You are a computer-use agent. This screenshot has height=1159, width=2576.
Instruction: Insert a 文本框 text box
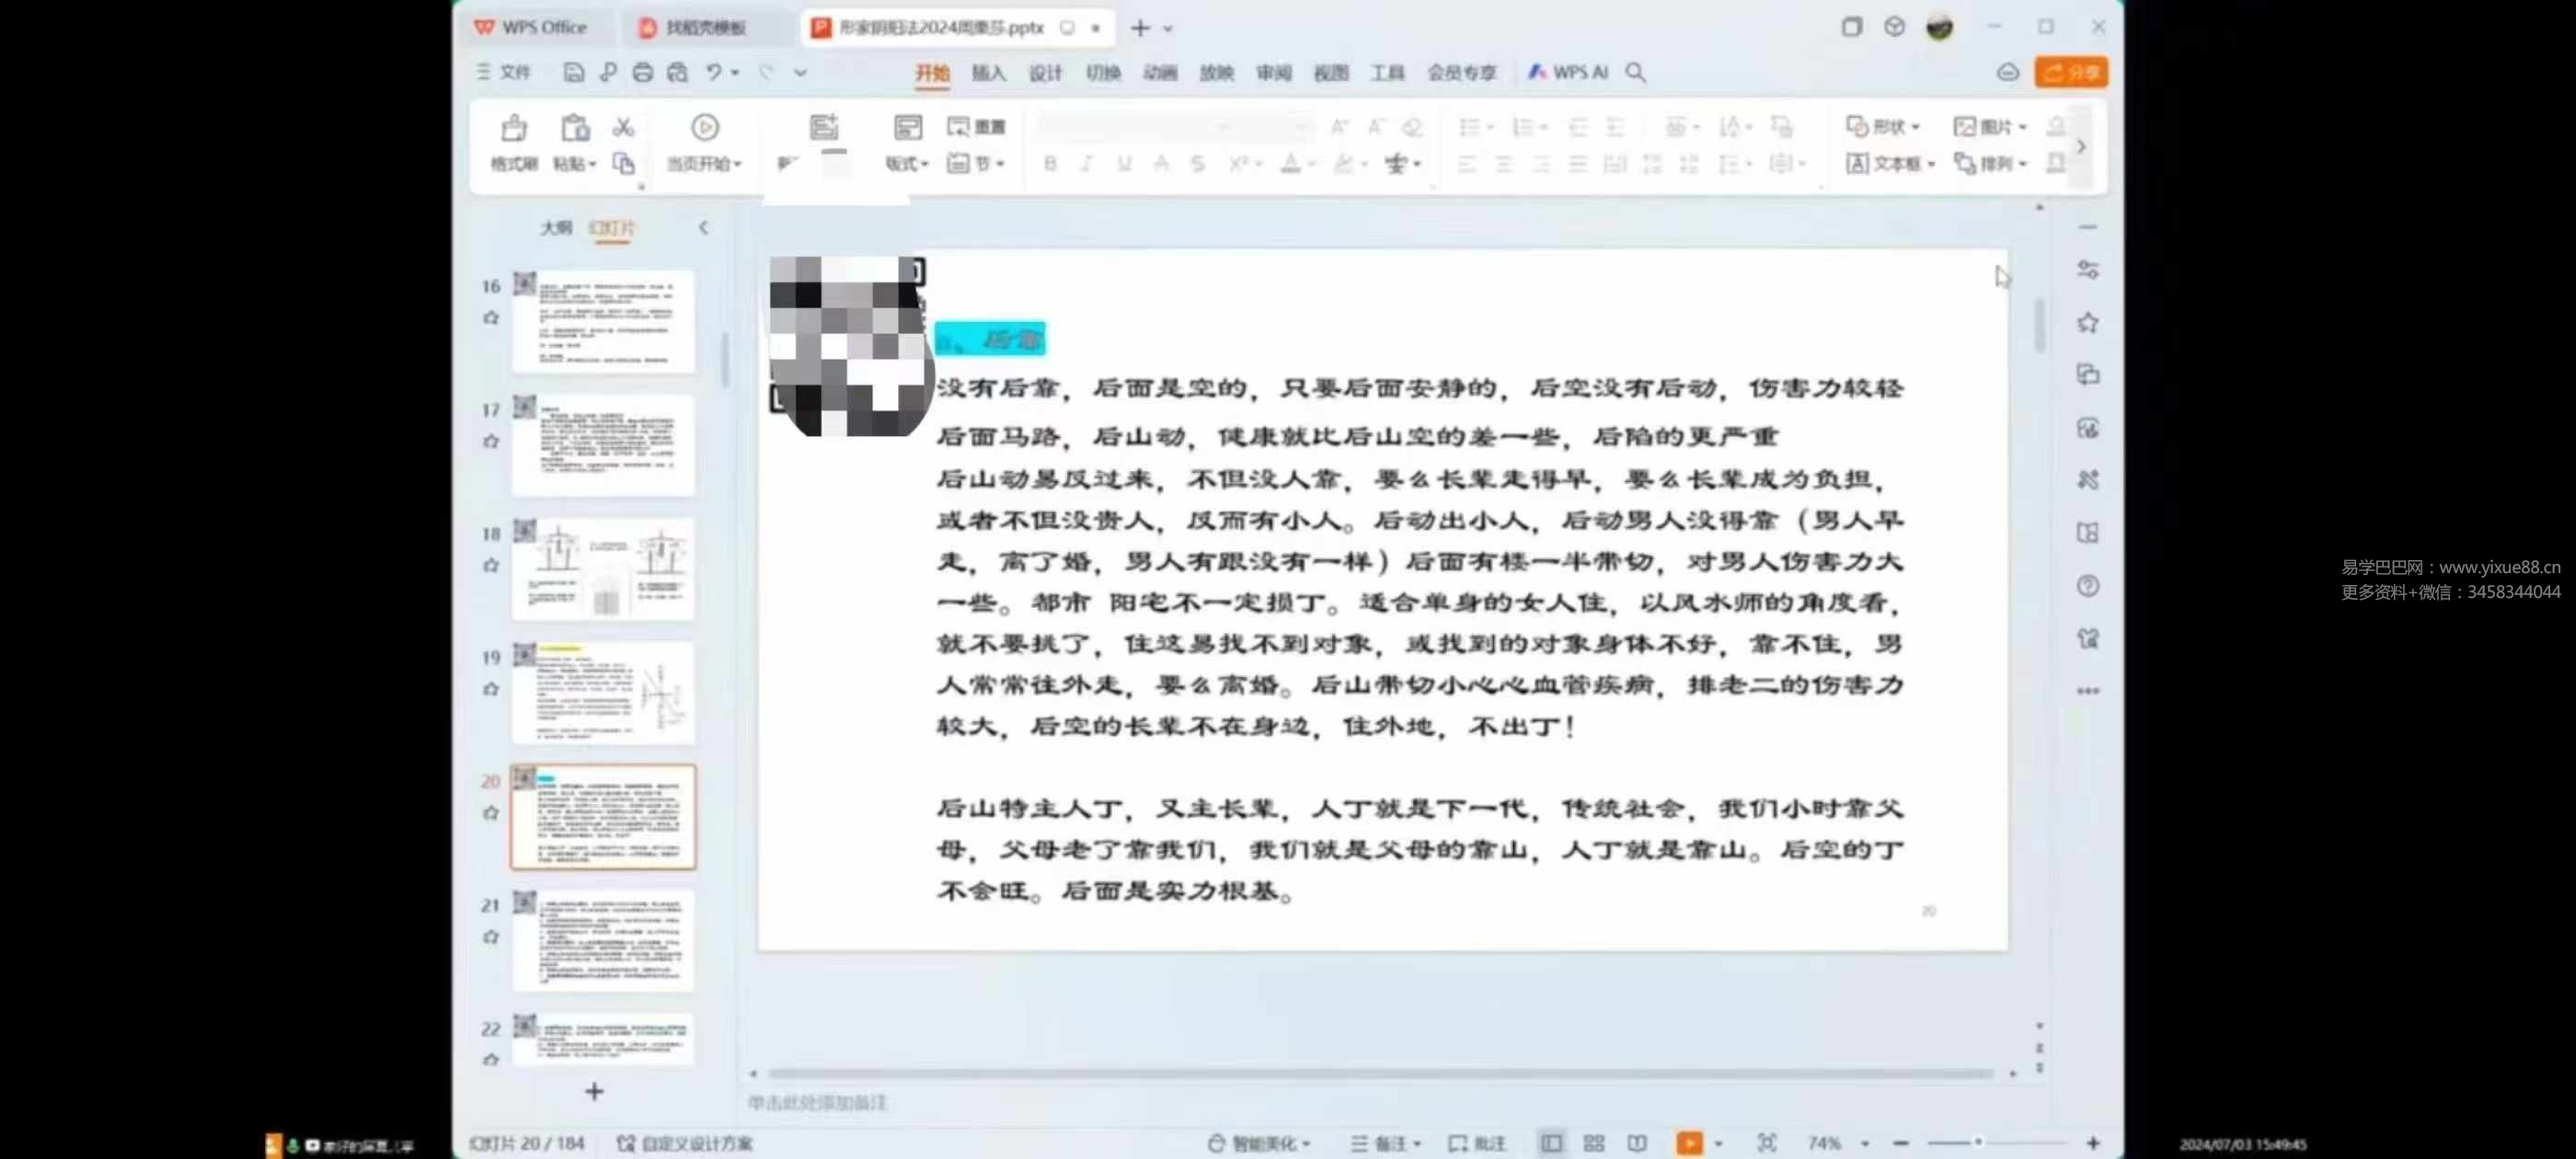pyautogui.click(x=1888, y=163)
